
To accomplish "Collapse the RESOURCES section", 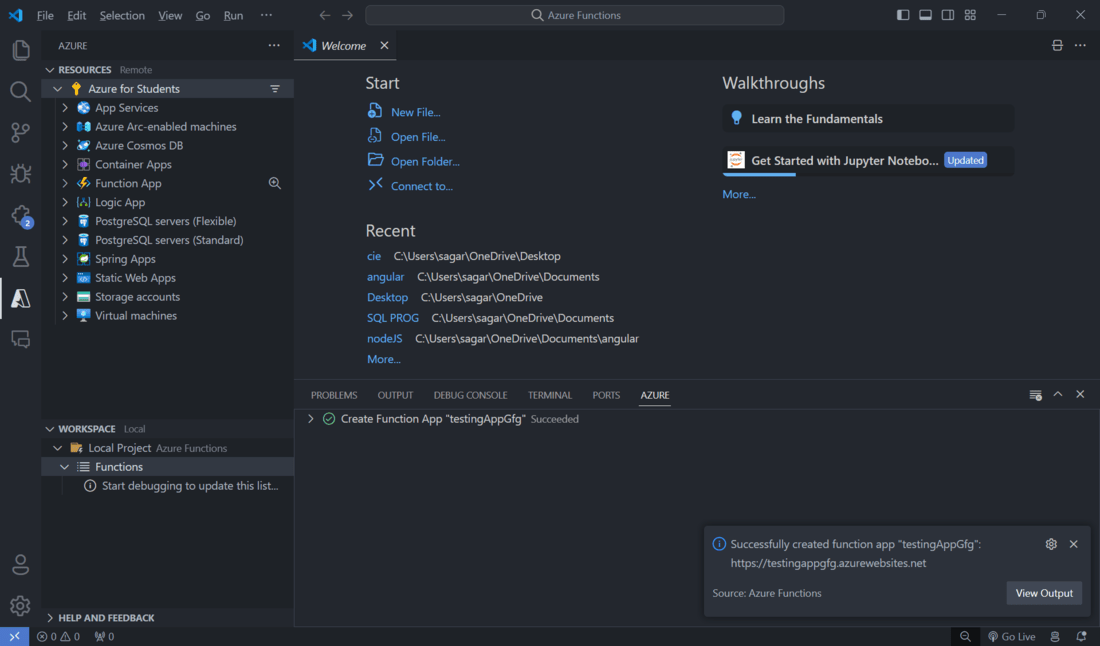I will coord(50,70).
